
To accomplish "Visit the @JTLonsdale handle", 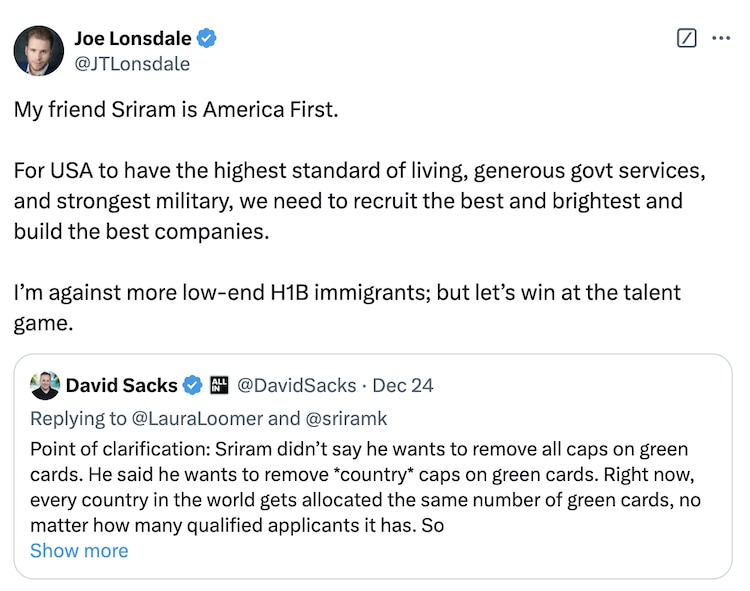I will point(131,64).
